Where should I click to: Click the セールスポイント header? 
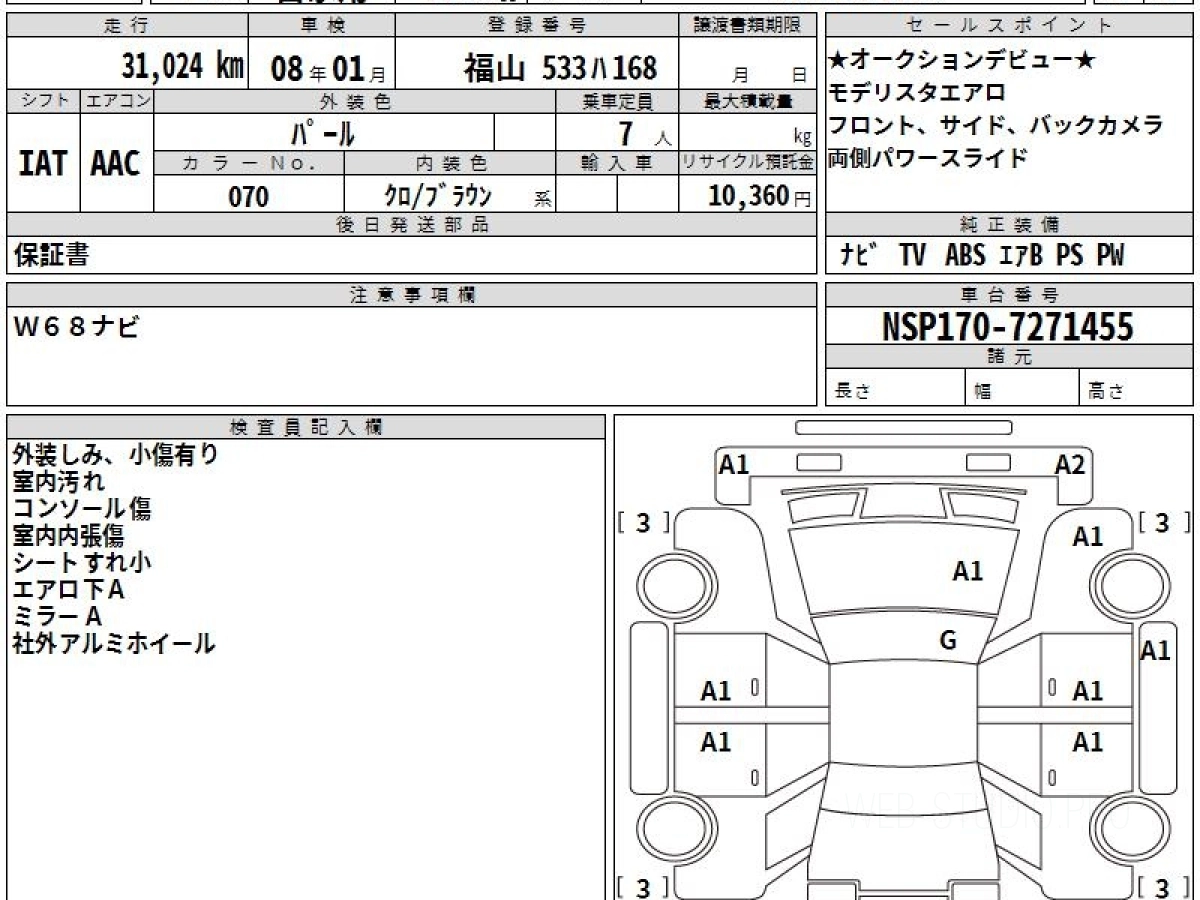click(x=1009, y=27)
